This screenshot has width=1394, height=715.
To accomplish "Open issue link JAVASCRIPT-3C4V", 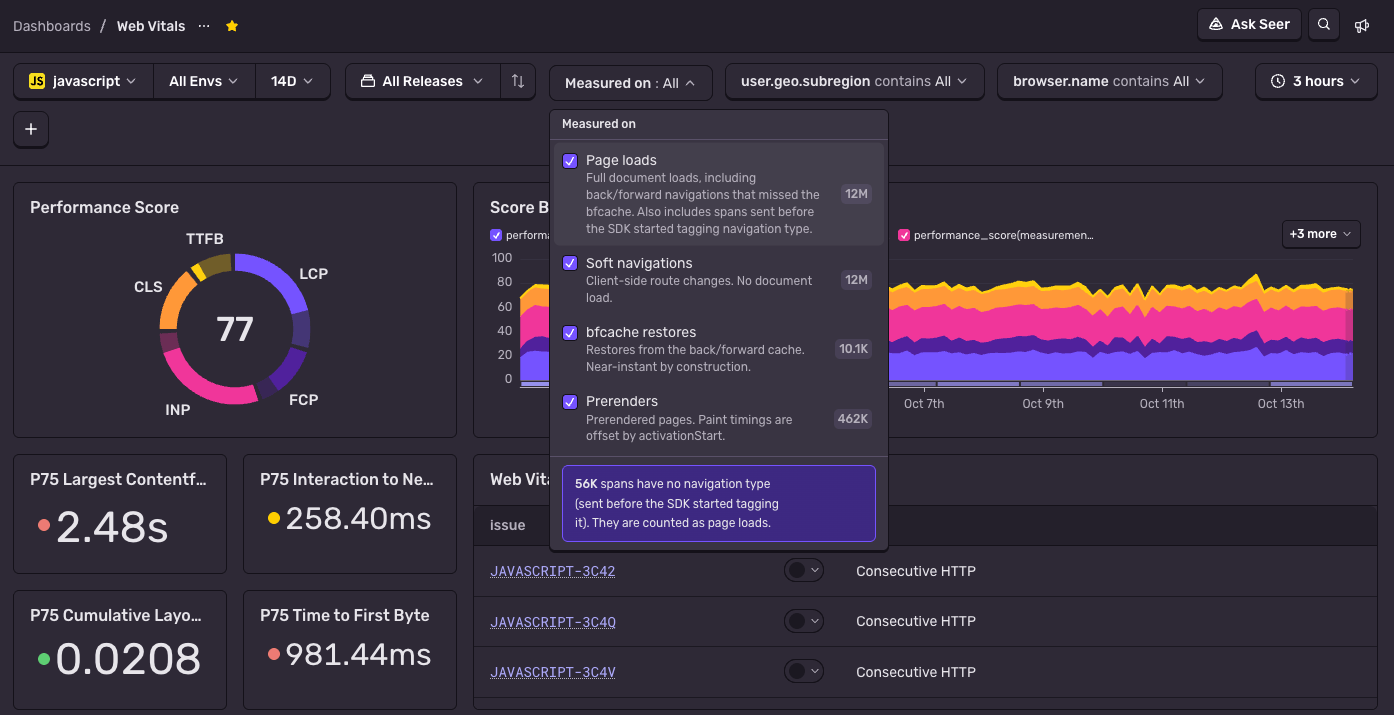I will click(x=552, y=672).
